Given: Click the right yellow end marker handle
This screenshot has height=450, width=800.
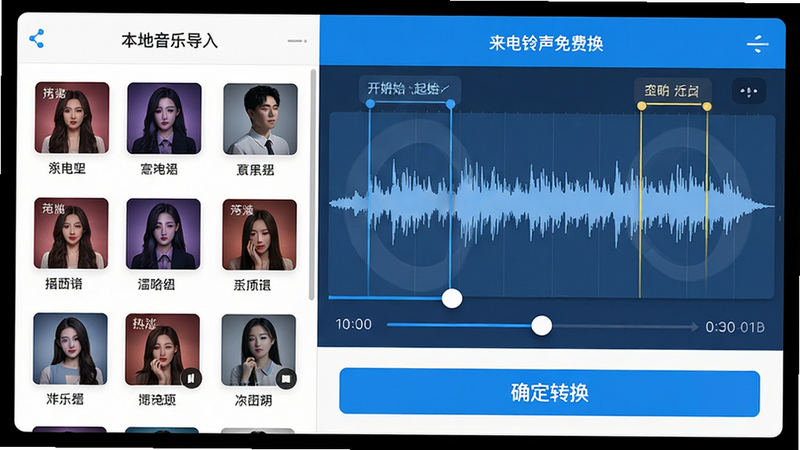Looking at the screenshot, I should pos(707,106).
